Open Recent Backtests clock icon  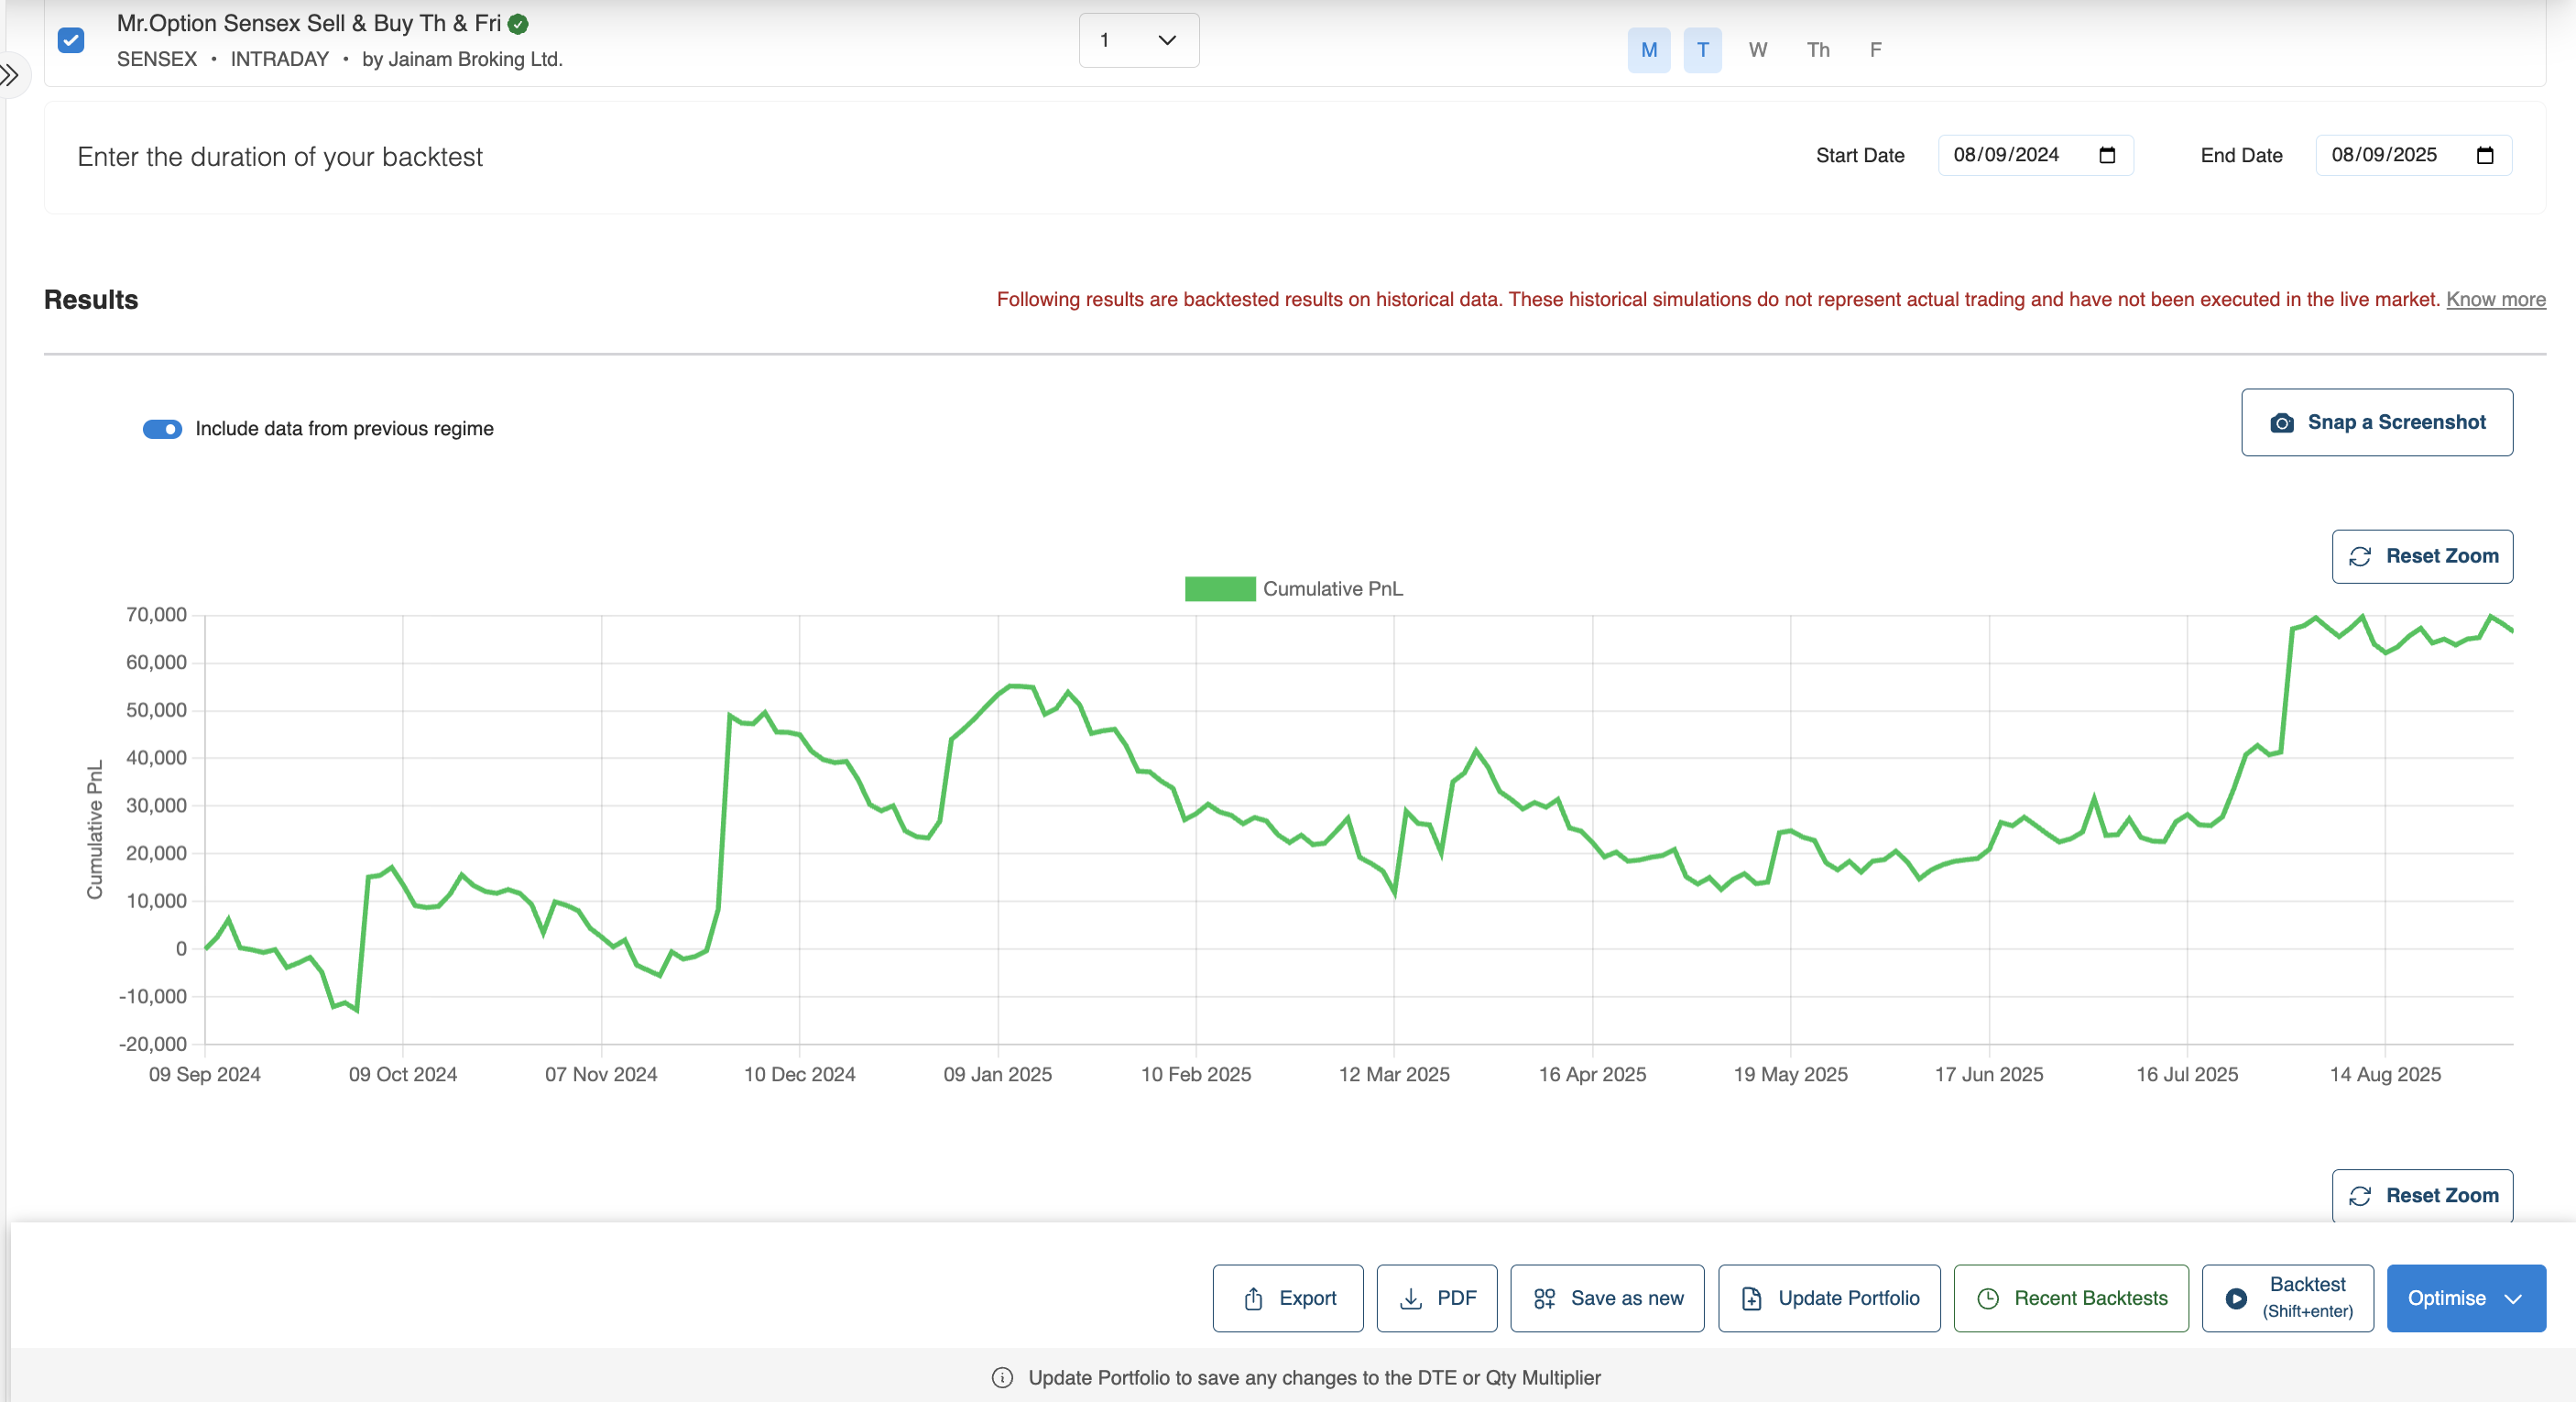[1988, 1298]
